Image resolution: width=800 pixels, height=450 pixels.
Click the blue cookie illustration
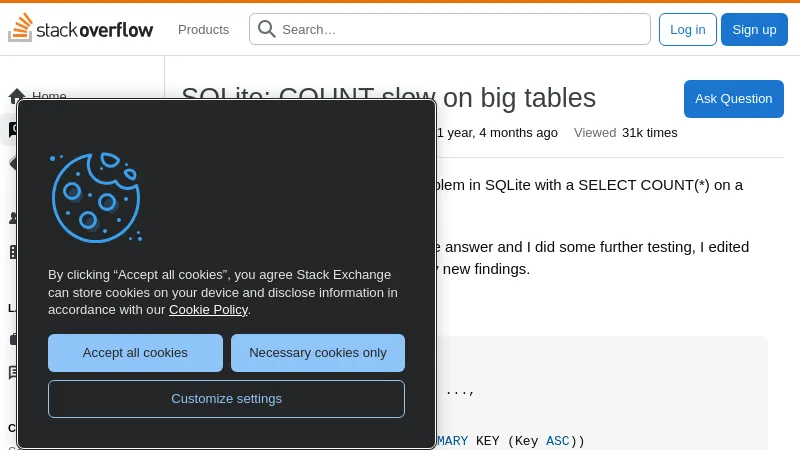pyautogui.click(x=95, y=197)
